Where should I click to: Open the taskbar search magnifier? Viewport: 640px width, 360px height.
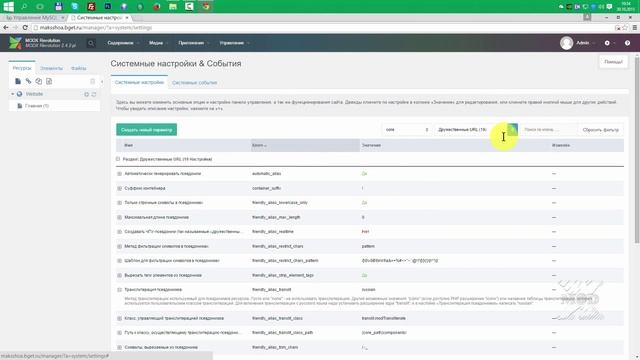click(24, 7)
